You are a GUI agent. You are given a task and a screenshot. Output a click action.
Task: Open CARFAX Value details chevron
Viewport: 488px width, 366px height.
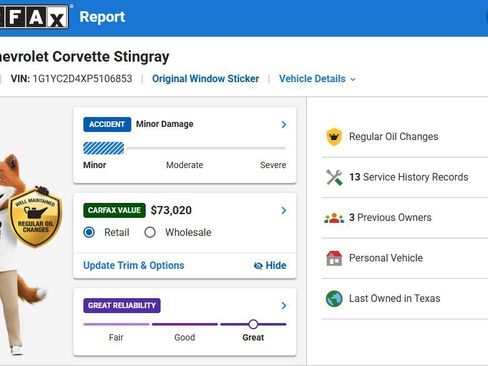click(x=284, y=210)
